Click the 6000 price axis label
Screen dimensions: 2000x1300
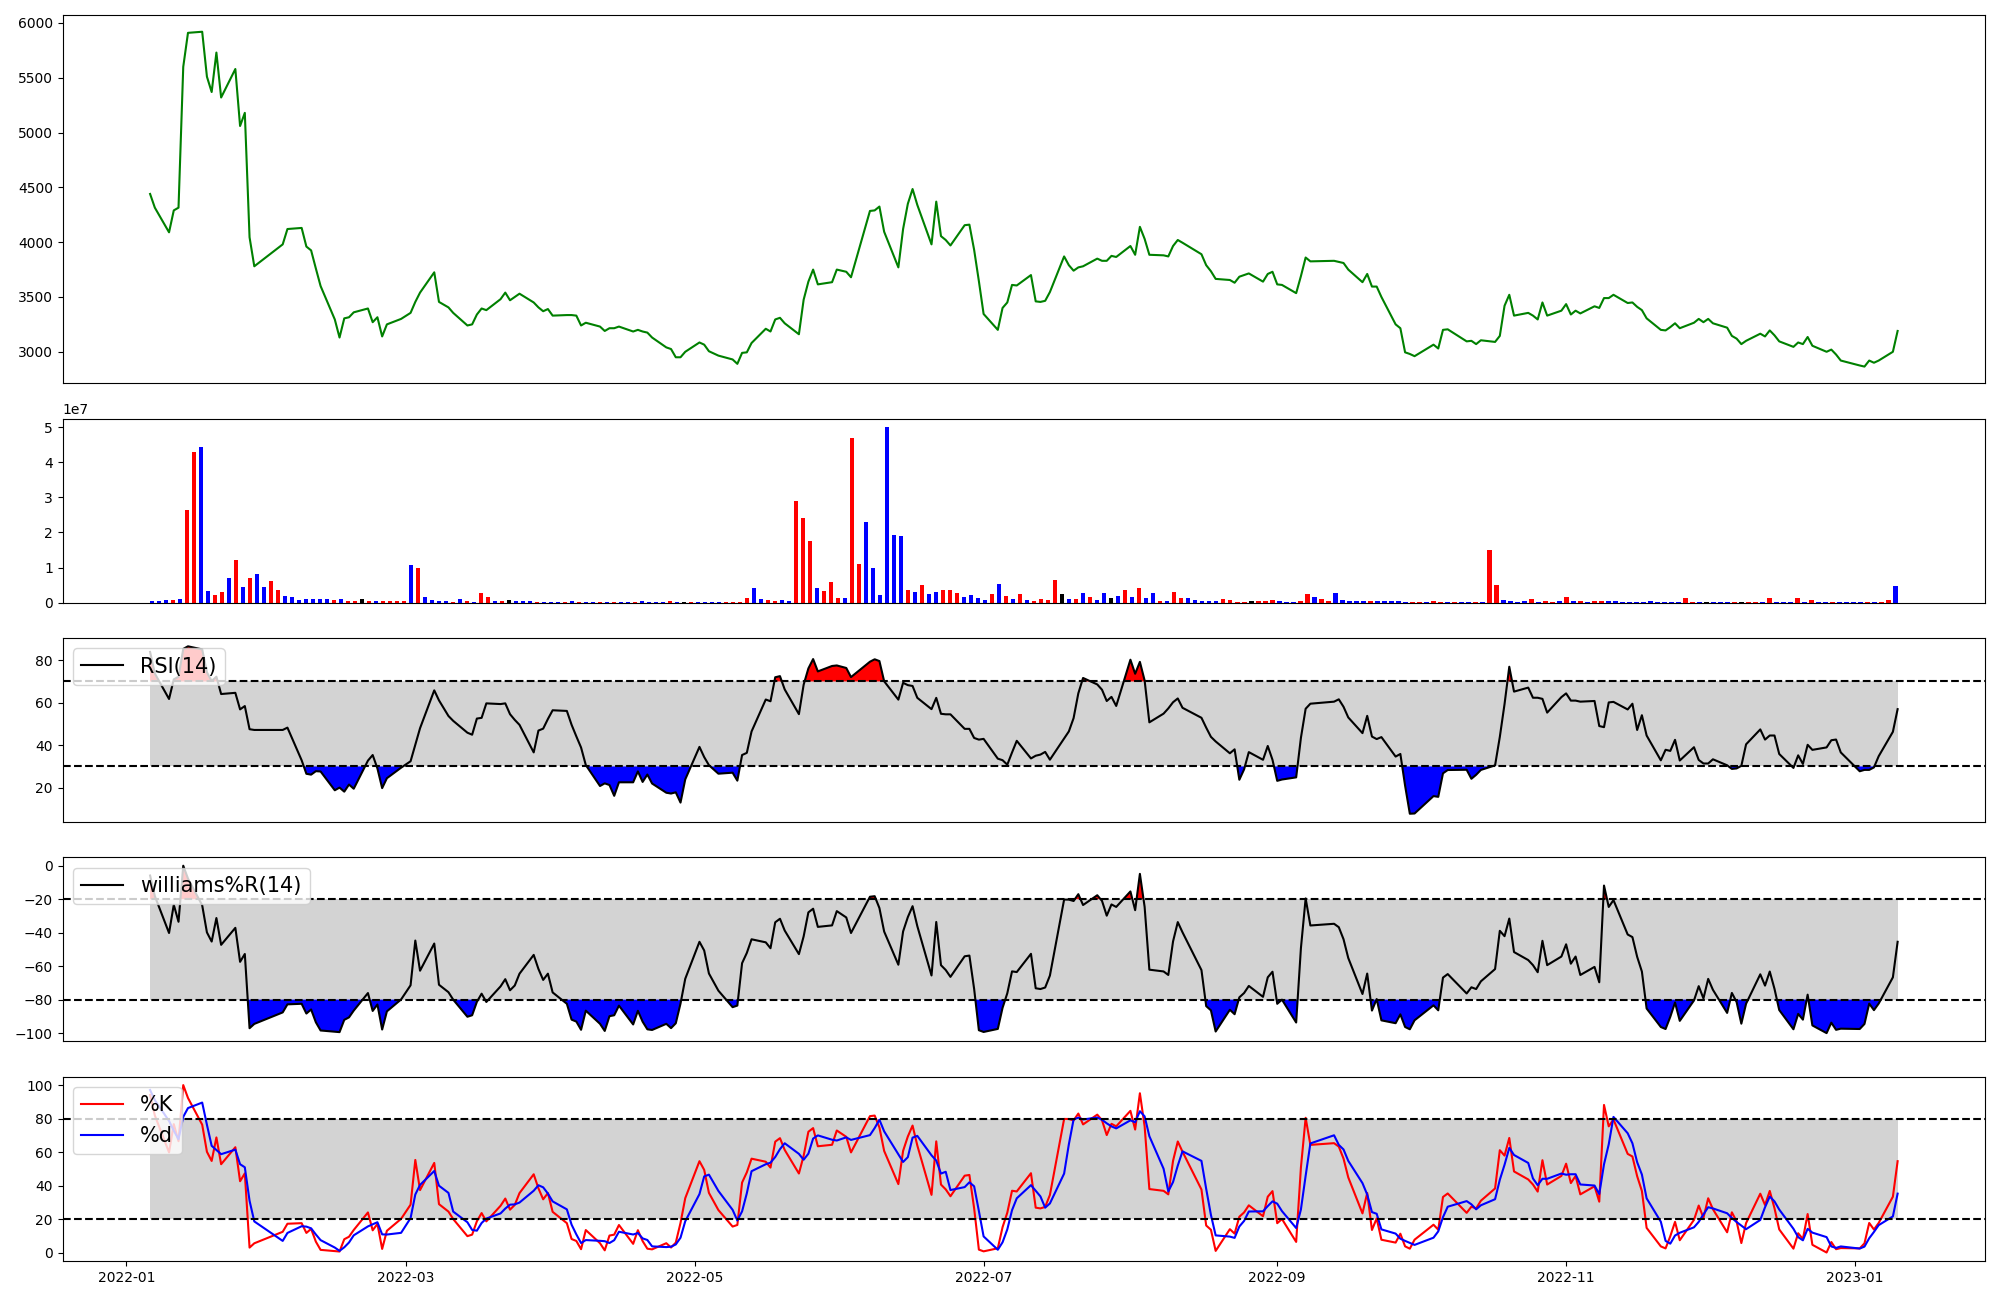point(36,23)
